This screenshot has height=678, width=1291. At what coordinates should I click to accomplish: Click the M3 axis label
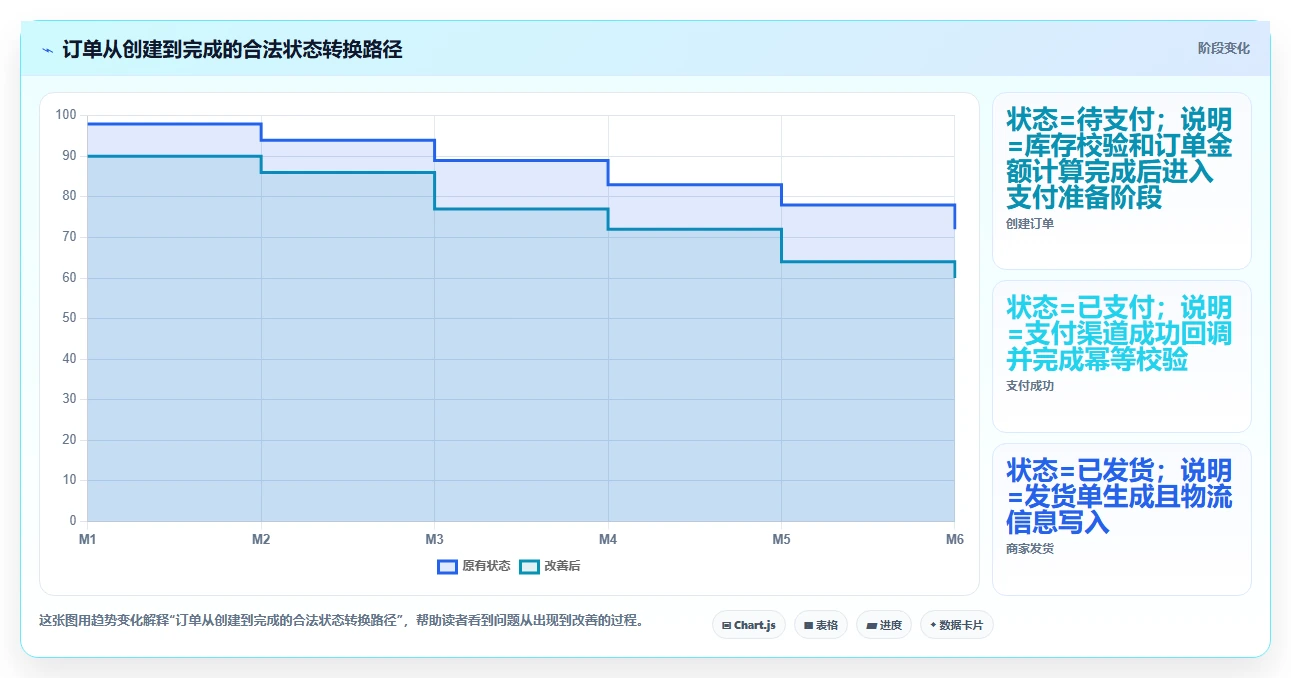(434, 539)
